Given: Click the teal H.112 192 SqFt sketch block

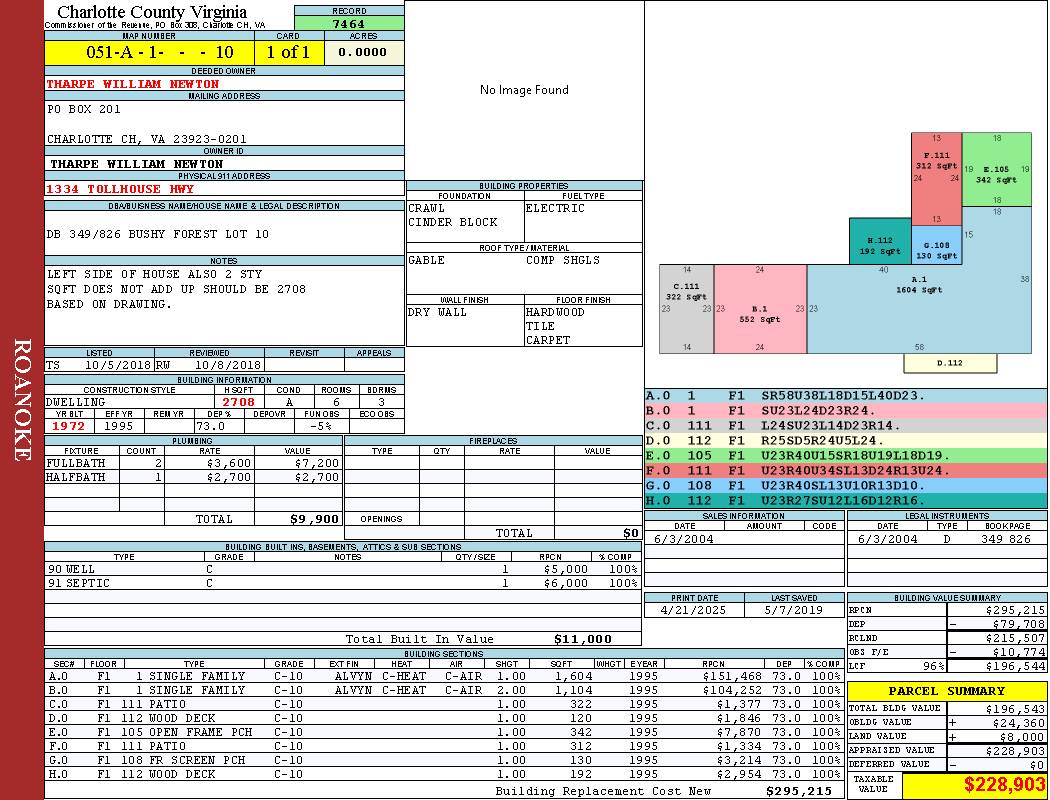Looking at the screenshot, I should click(880, 242).
